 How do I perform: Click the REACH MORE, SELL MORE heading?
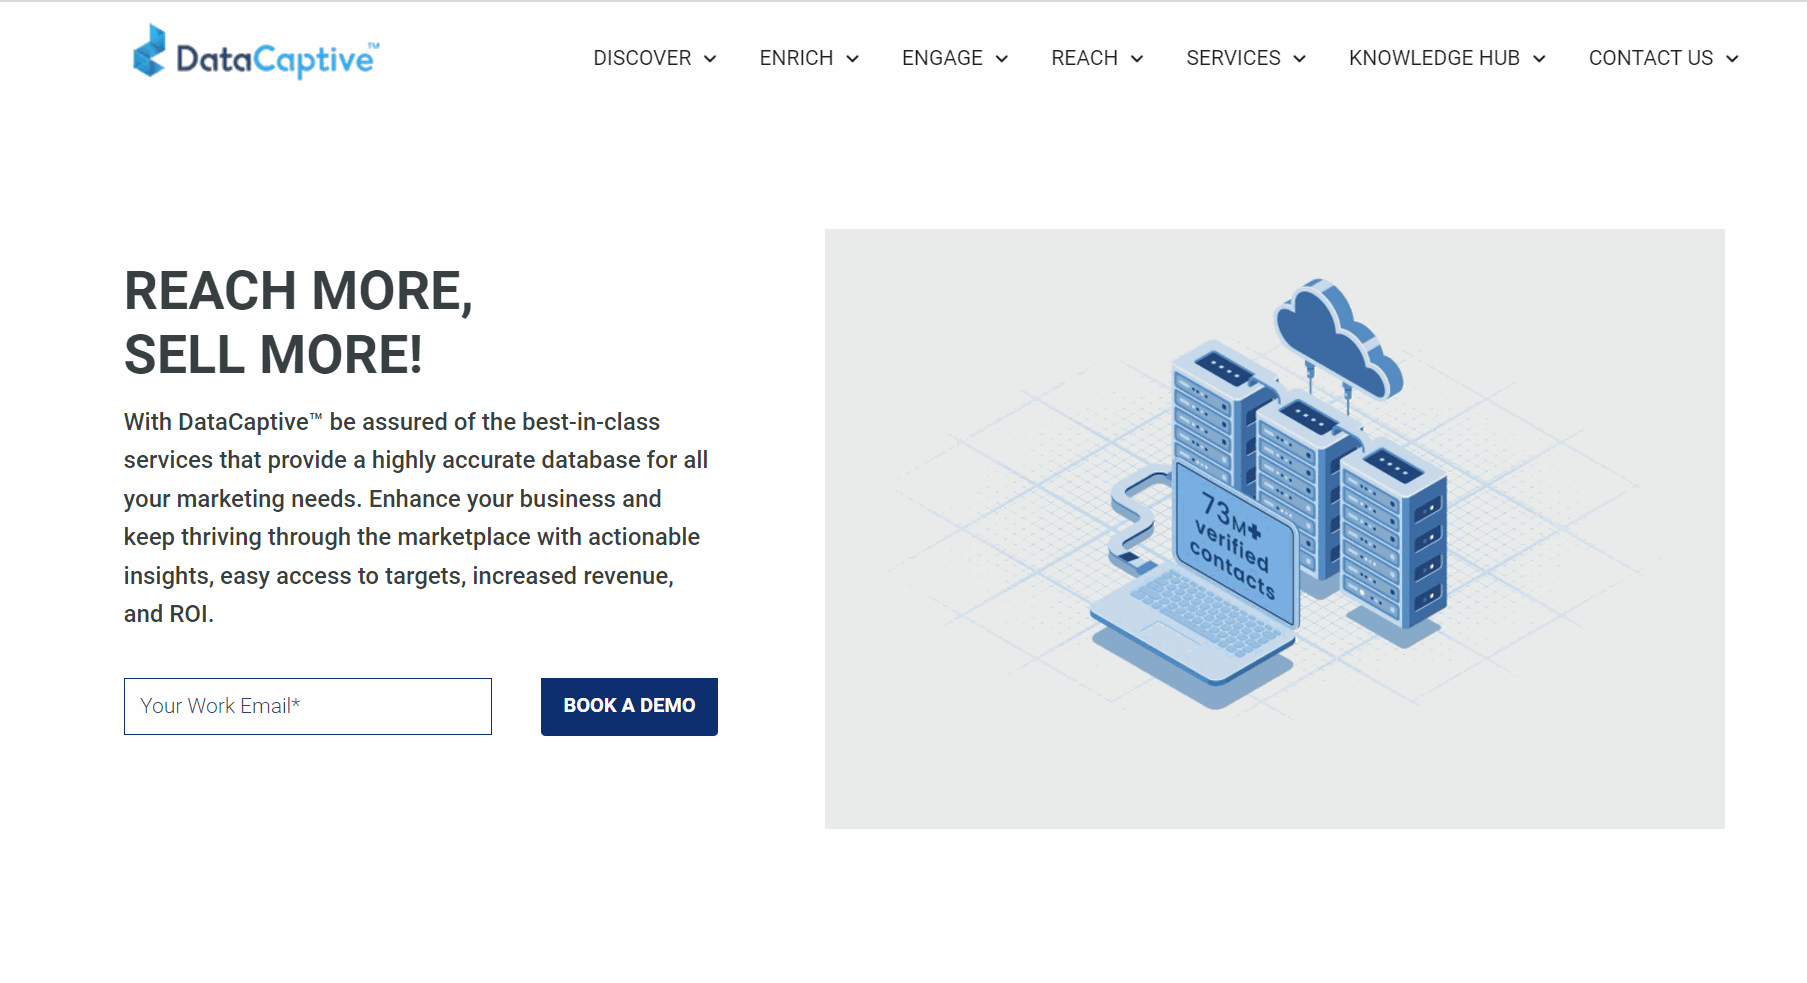(298, 323)
